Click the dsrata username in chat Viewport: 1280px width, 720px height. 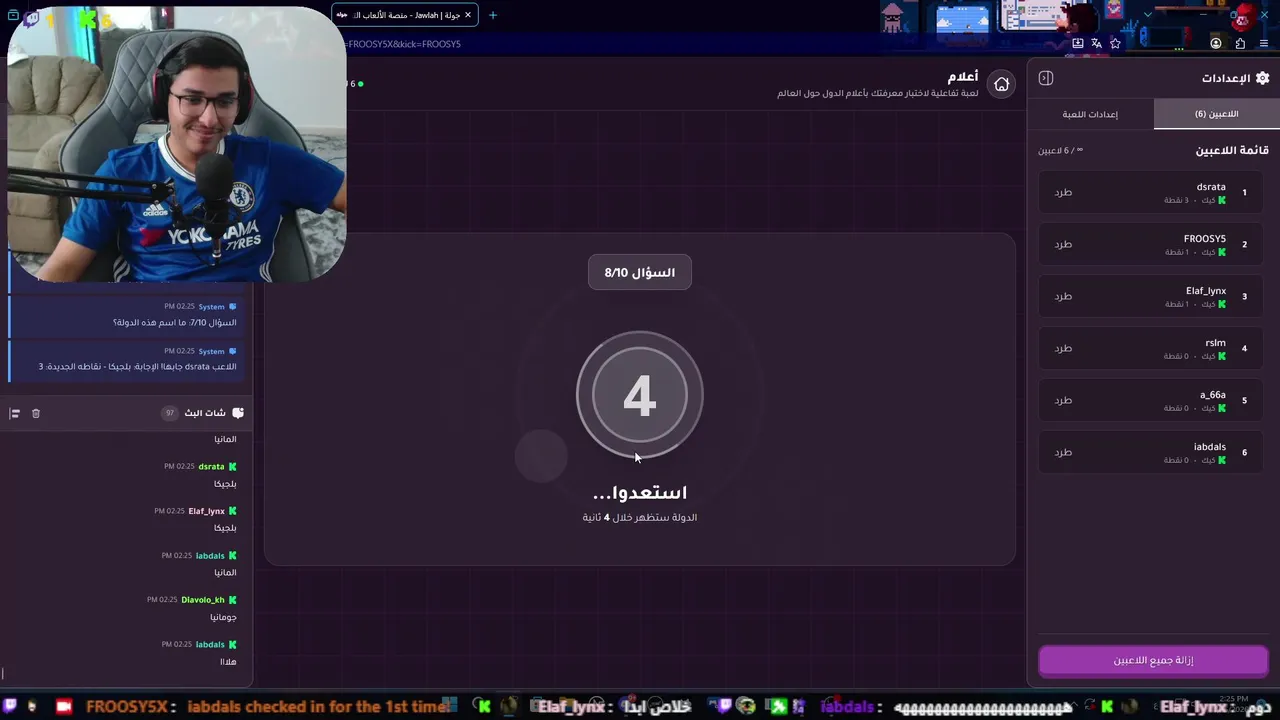pos(211,467)
